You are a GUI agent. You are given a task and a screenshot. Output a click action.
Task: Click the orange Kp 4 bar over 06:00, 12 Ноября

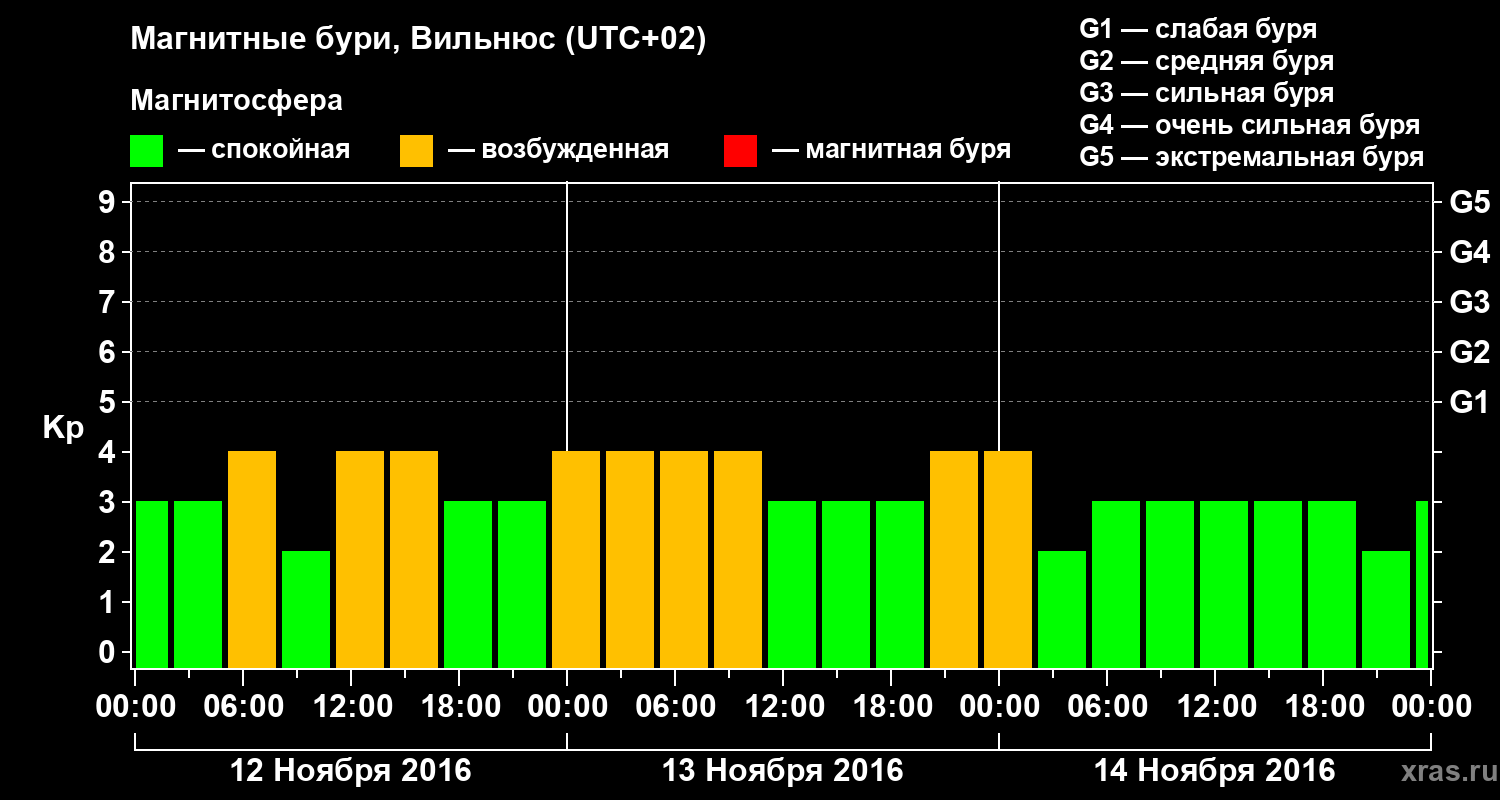252,559
